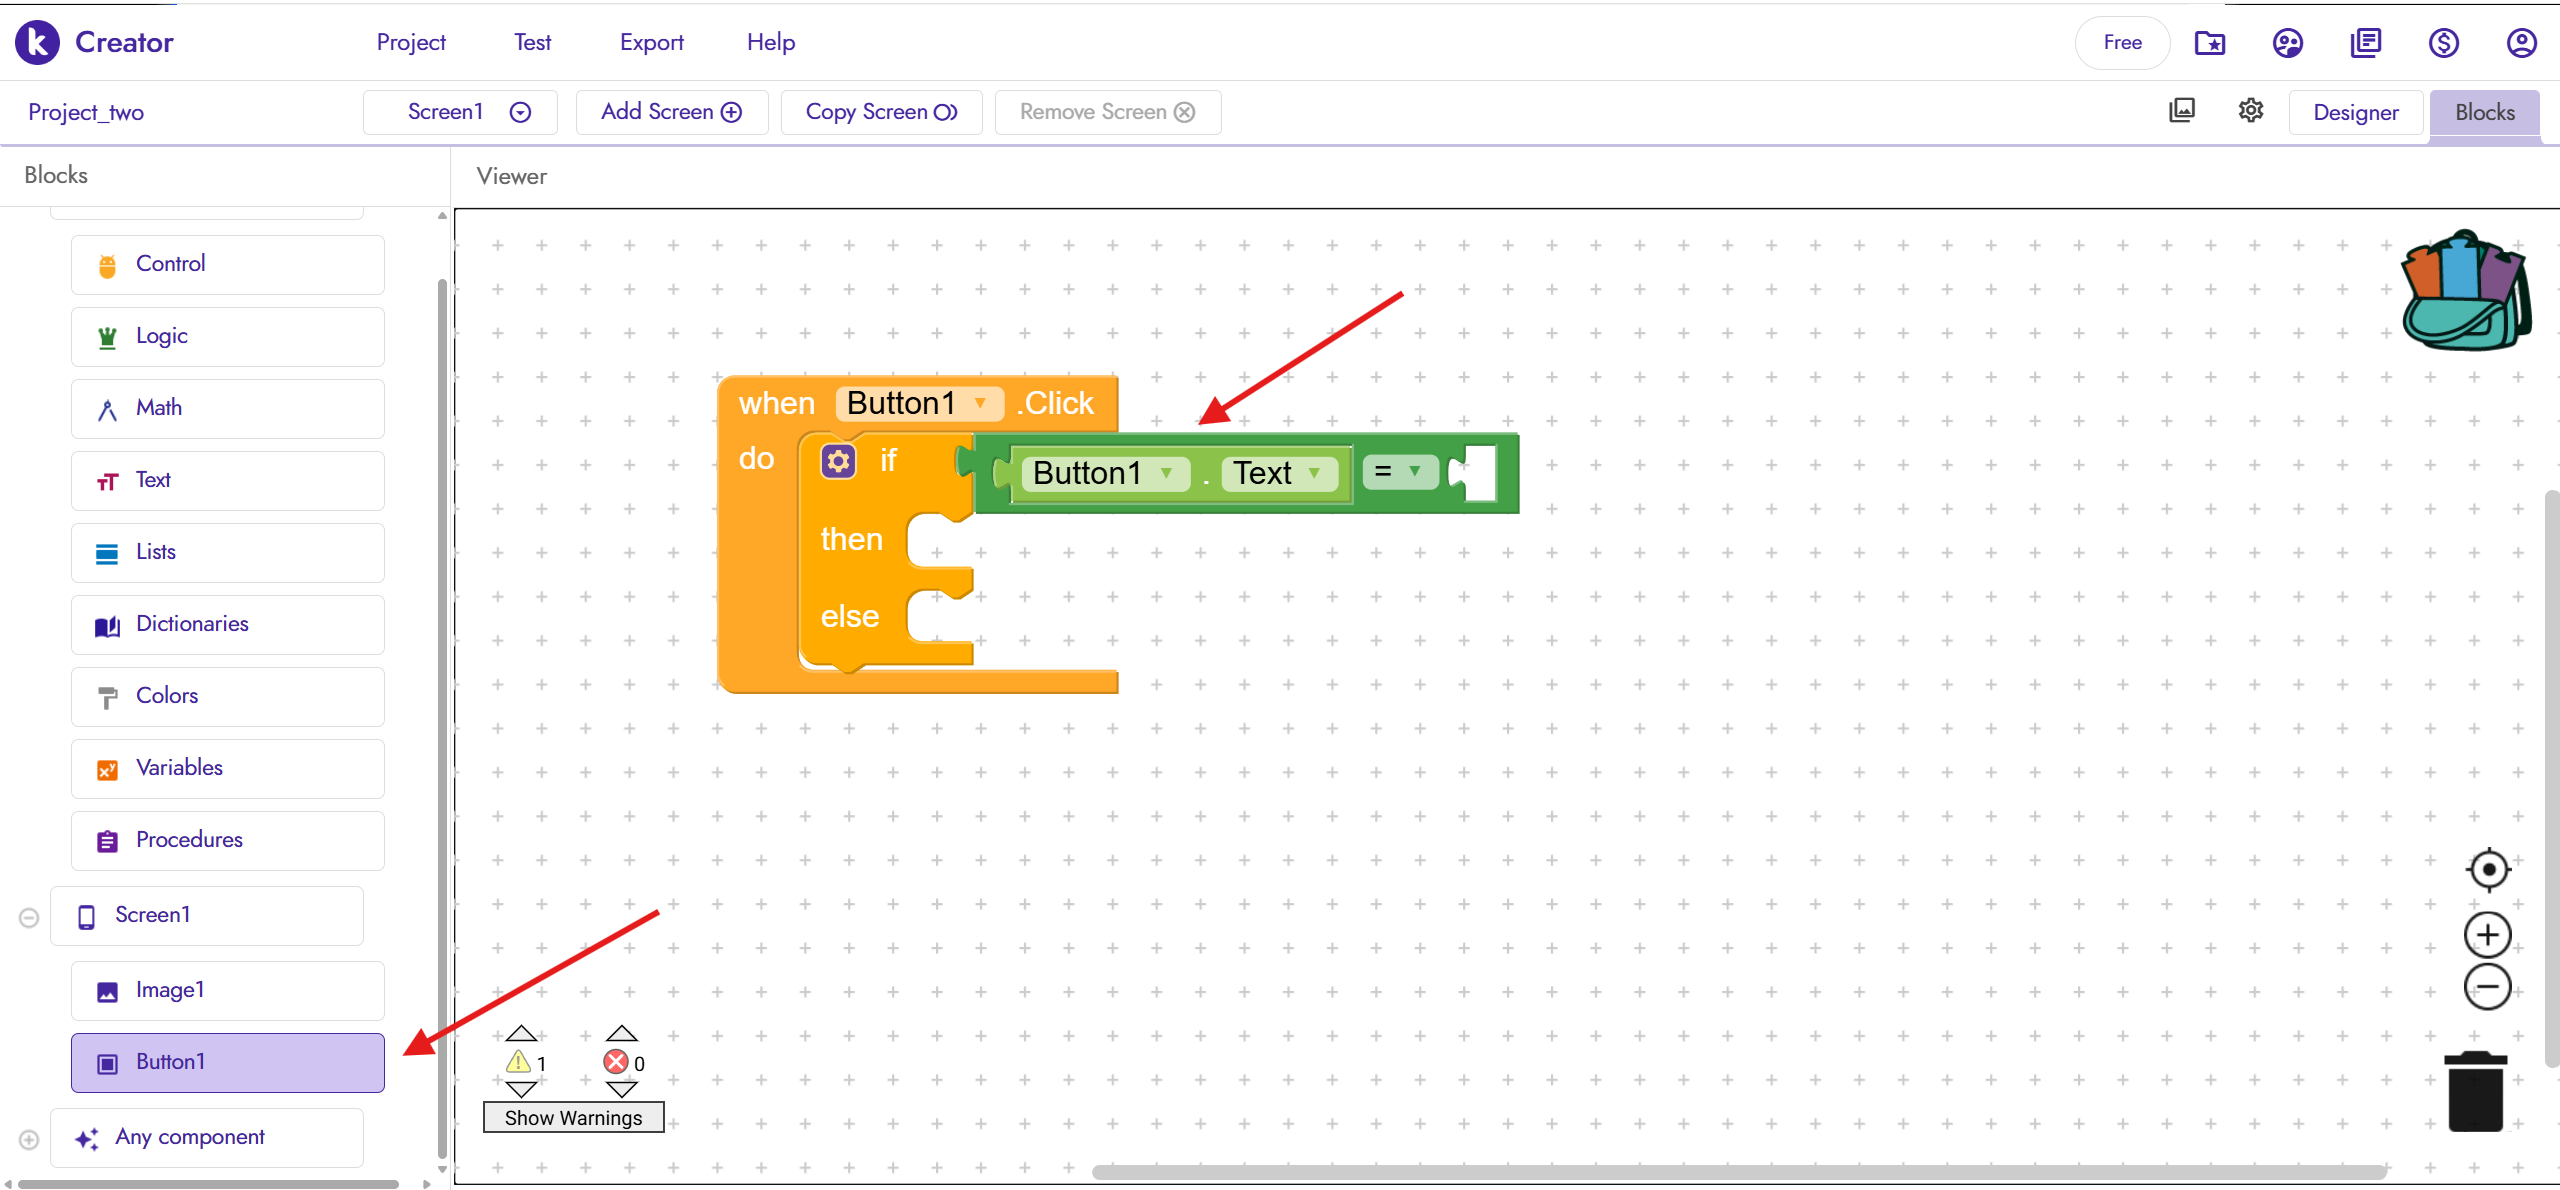The height and width of the screenshot is (1190, 2560).
Task: Open the if block mutator gear icon
Action: (838, 461)
